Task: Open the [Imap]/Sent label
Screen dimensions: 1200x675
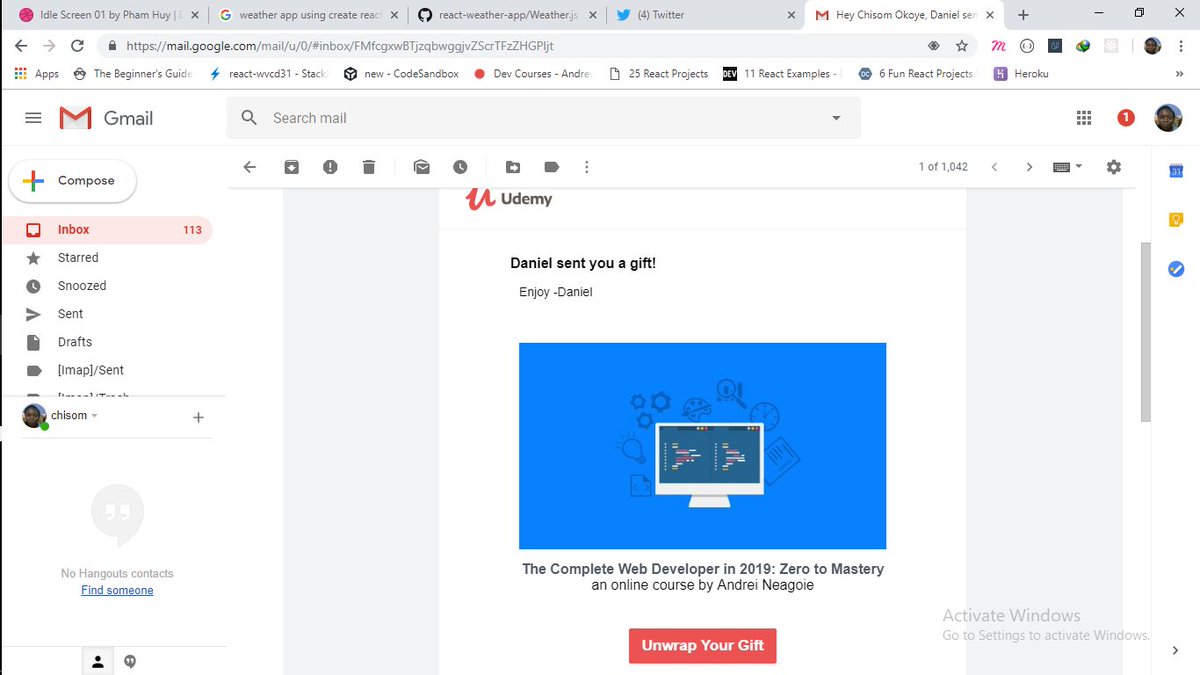Action: coord(107,370)
